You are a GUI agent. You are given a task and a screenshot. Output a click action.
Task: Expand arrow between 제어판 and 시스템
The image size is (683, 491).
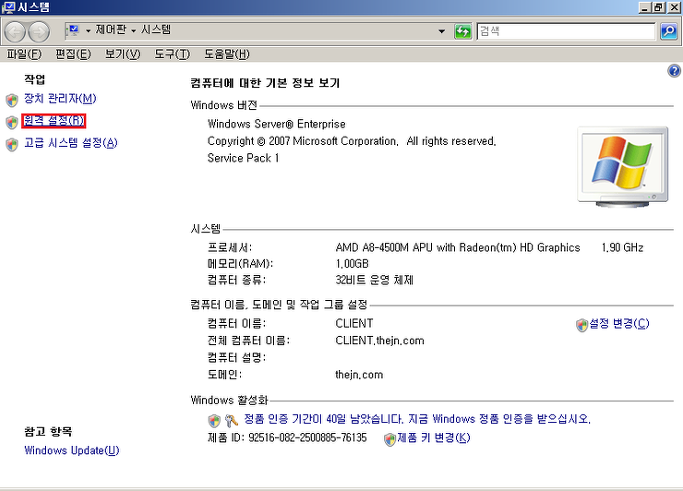click(x=134, y=30)
